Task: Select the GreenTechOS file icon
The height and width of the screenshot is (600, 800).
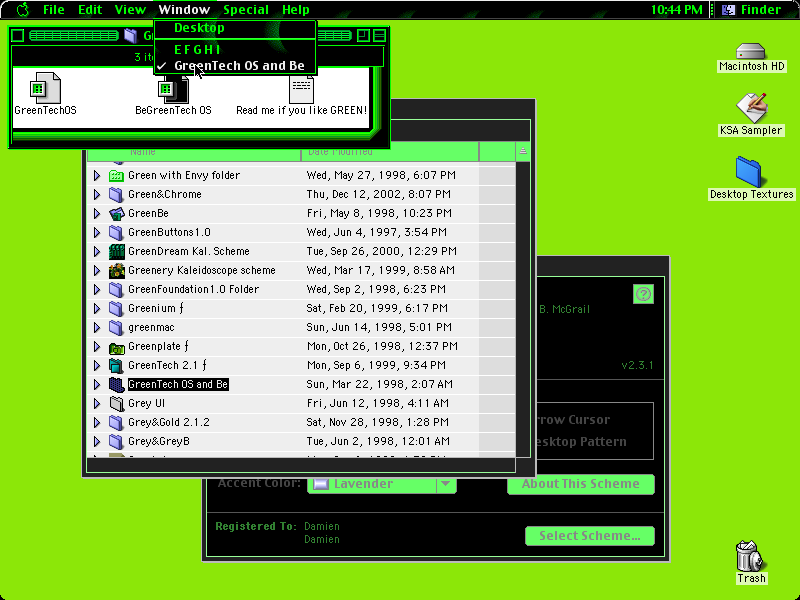Action: click(x=45, y=88)
